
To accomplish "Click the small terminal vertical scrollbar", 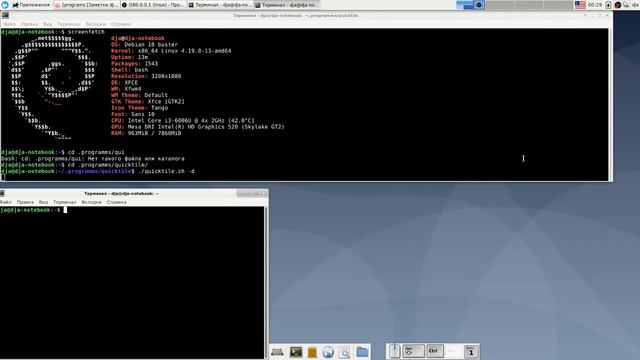I will tap(266, 282).
